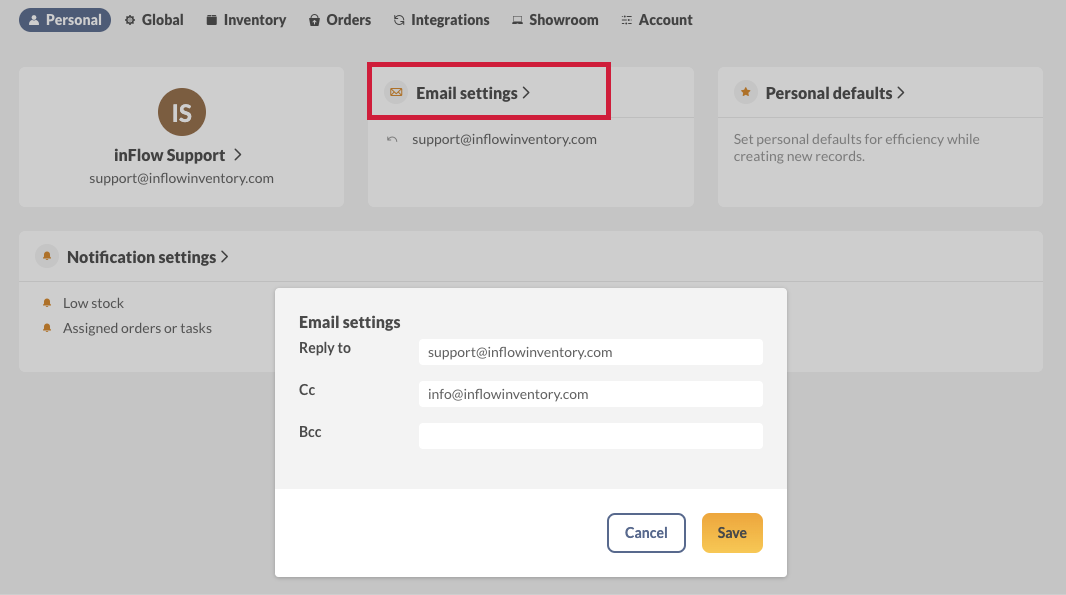This screenshot has width=1066, height=595.
Task: Click the star icon on Personal defaults
Action: 745,91
